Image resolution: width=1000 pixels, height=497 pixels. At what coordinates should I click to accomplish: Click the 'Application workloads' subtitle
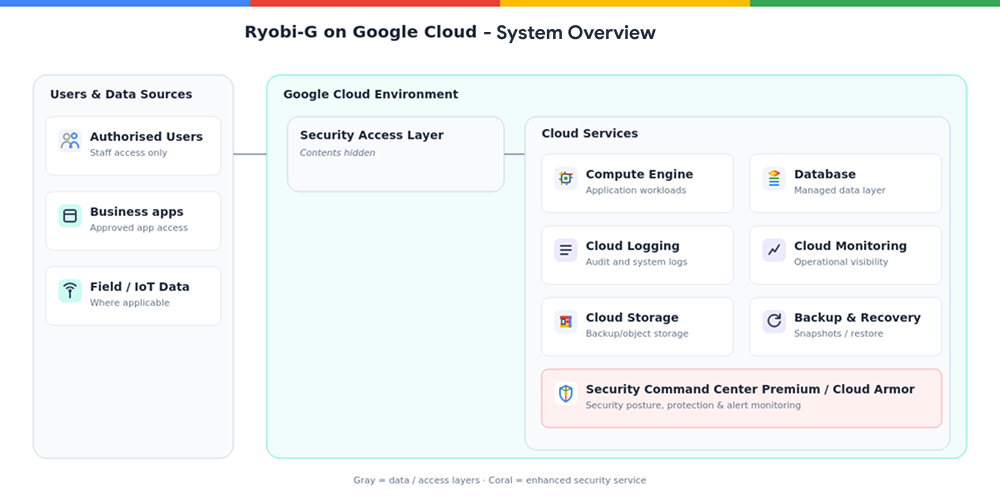click(x=636, y=190)
